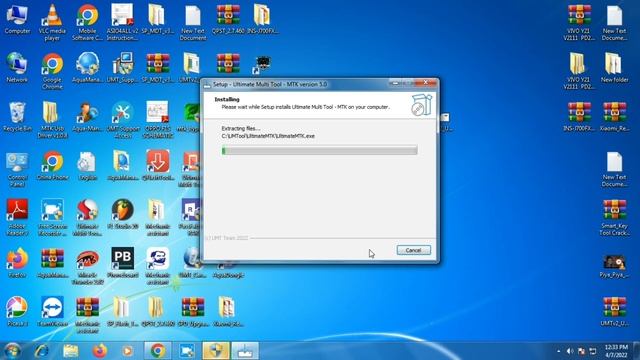
Task: Select the New folder desktop icon
Action: pyautogui.click(x=614, y=68)
